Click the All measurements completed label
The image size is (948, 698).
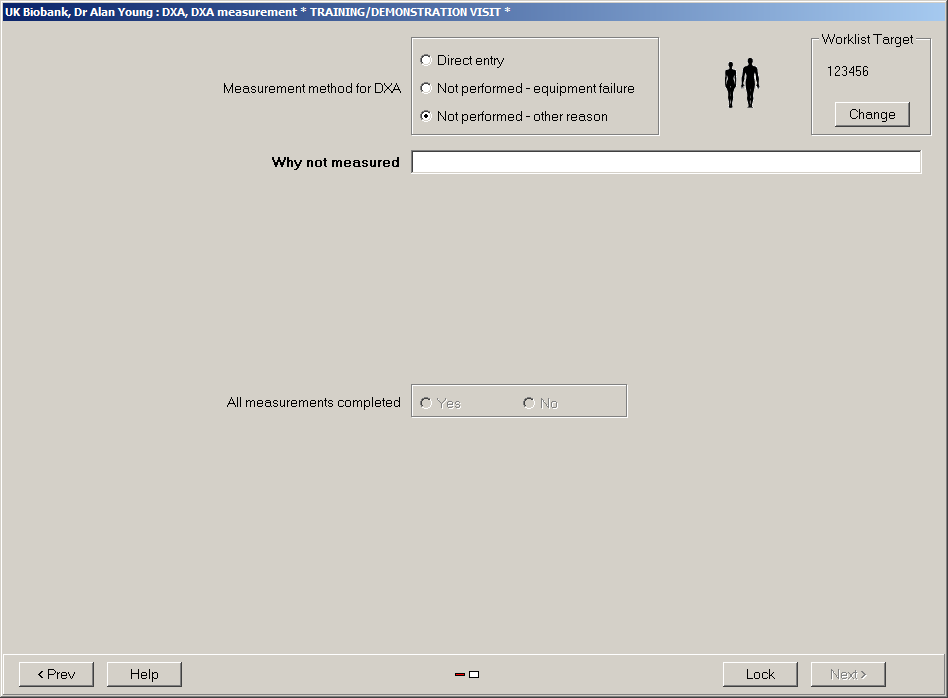tap(313, 403)
